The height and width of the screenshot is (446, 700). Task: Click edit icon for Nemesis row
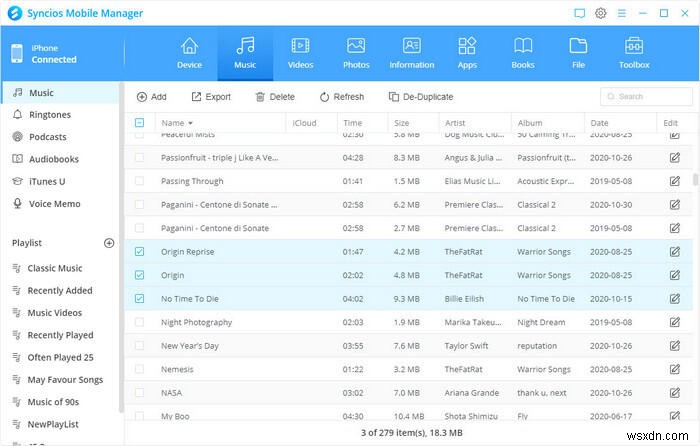[675, 369]
